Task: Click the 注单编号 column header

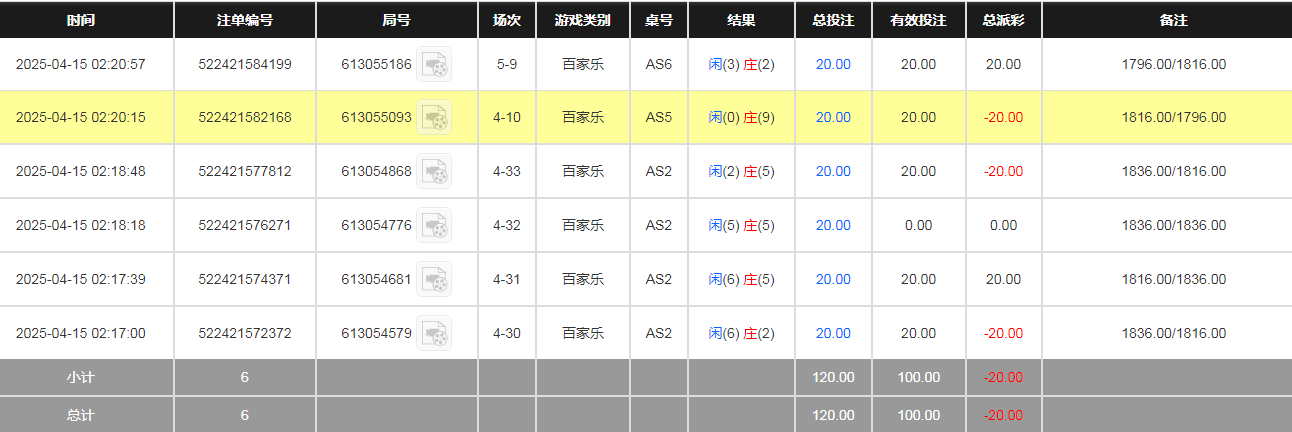Action: pos(245,20)
